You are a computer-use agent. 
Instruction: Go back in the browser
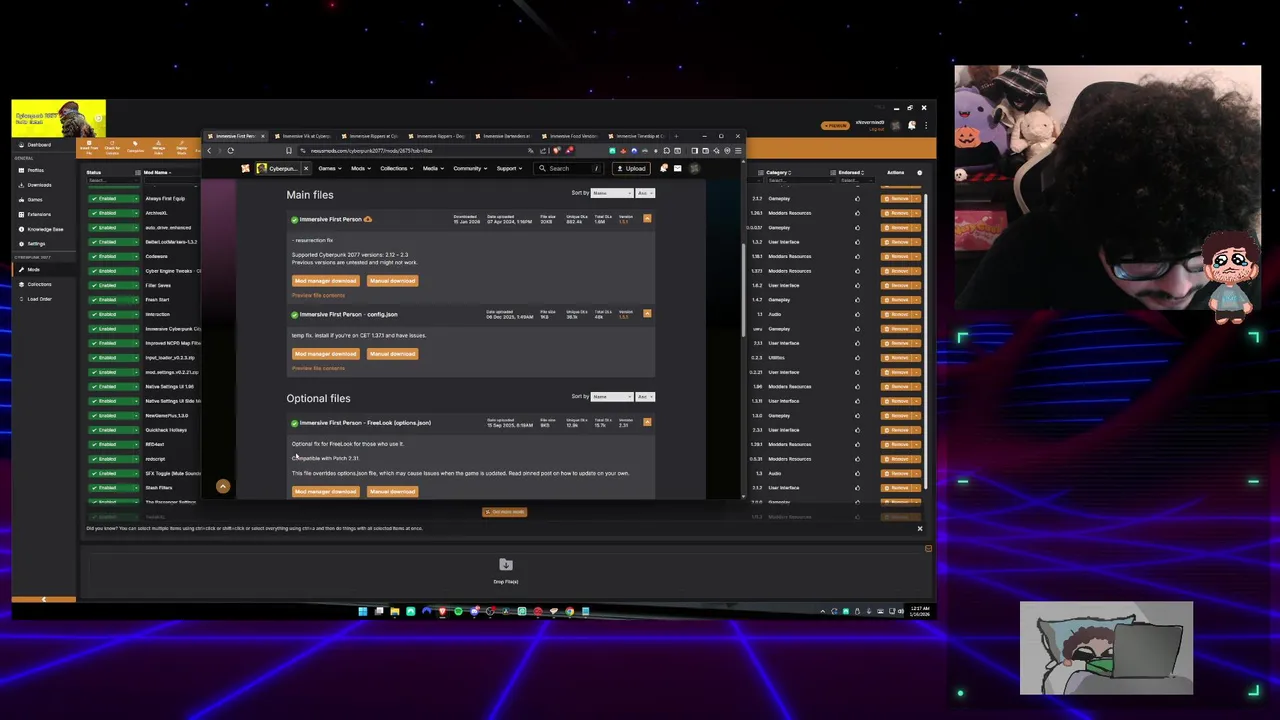coord(209,151)
